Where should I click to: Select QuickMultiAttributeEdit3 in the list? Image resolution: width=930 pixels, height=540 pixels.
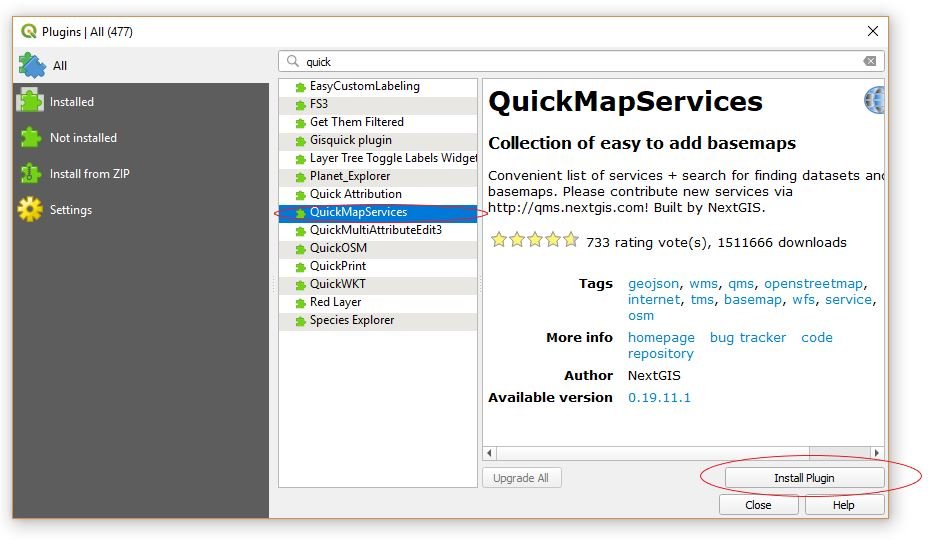378,230
